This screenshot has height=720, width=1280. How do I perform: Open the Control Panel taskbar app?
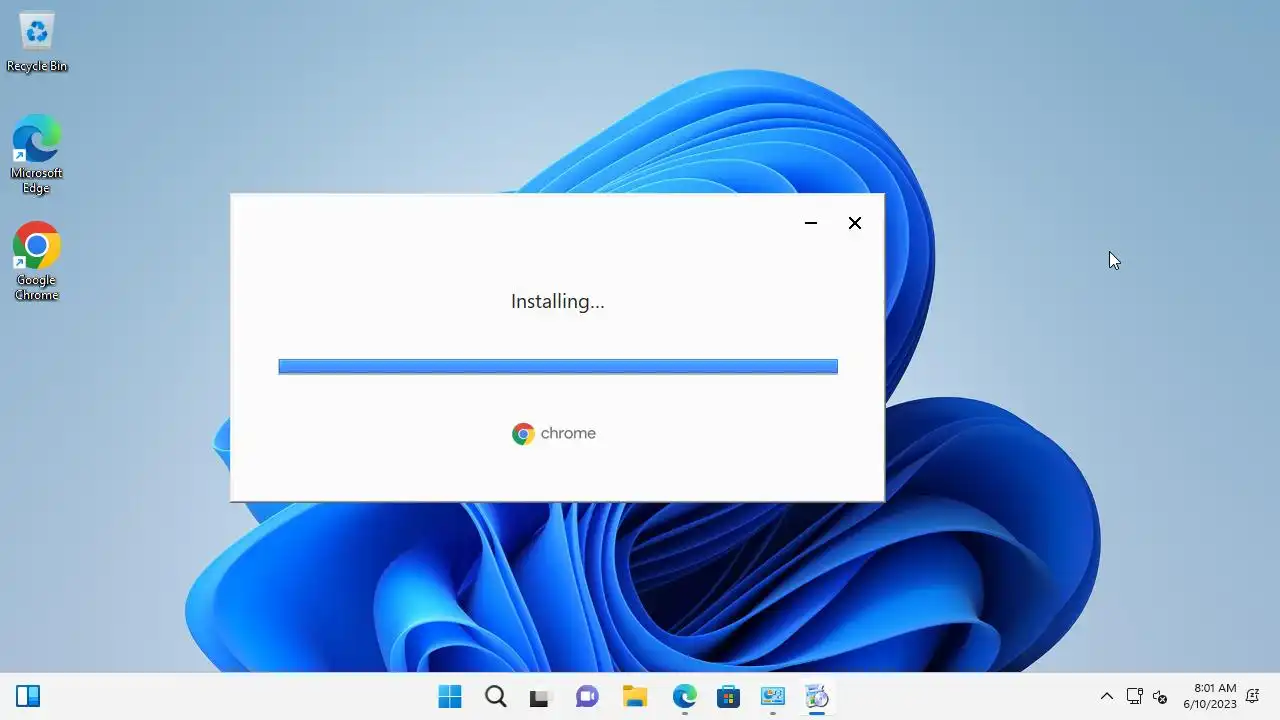pyautogui.click(x=773, y=696)
